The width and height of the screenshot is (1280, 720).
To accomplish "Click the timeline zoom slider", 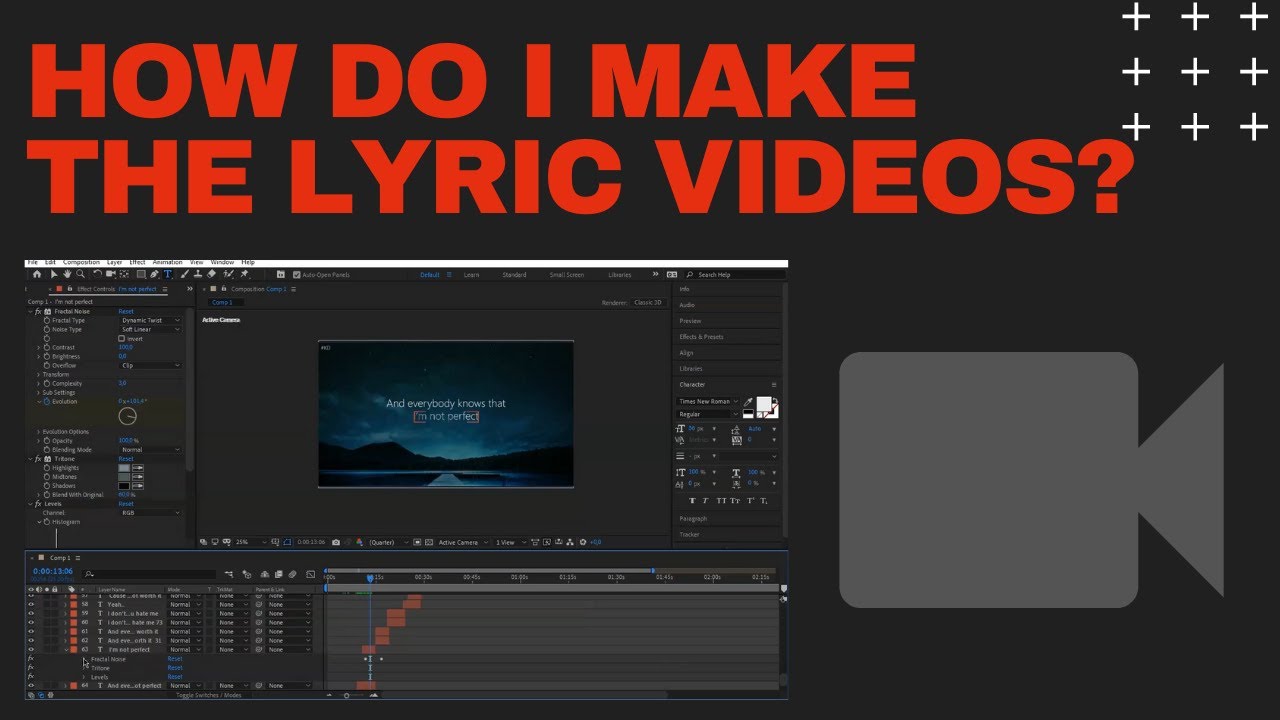I will click(347, 695).
